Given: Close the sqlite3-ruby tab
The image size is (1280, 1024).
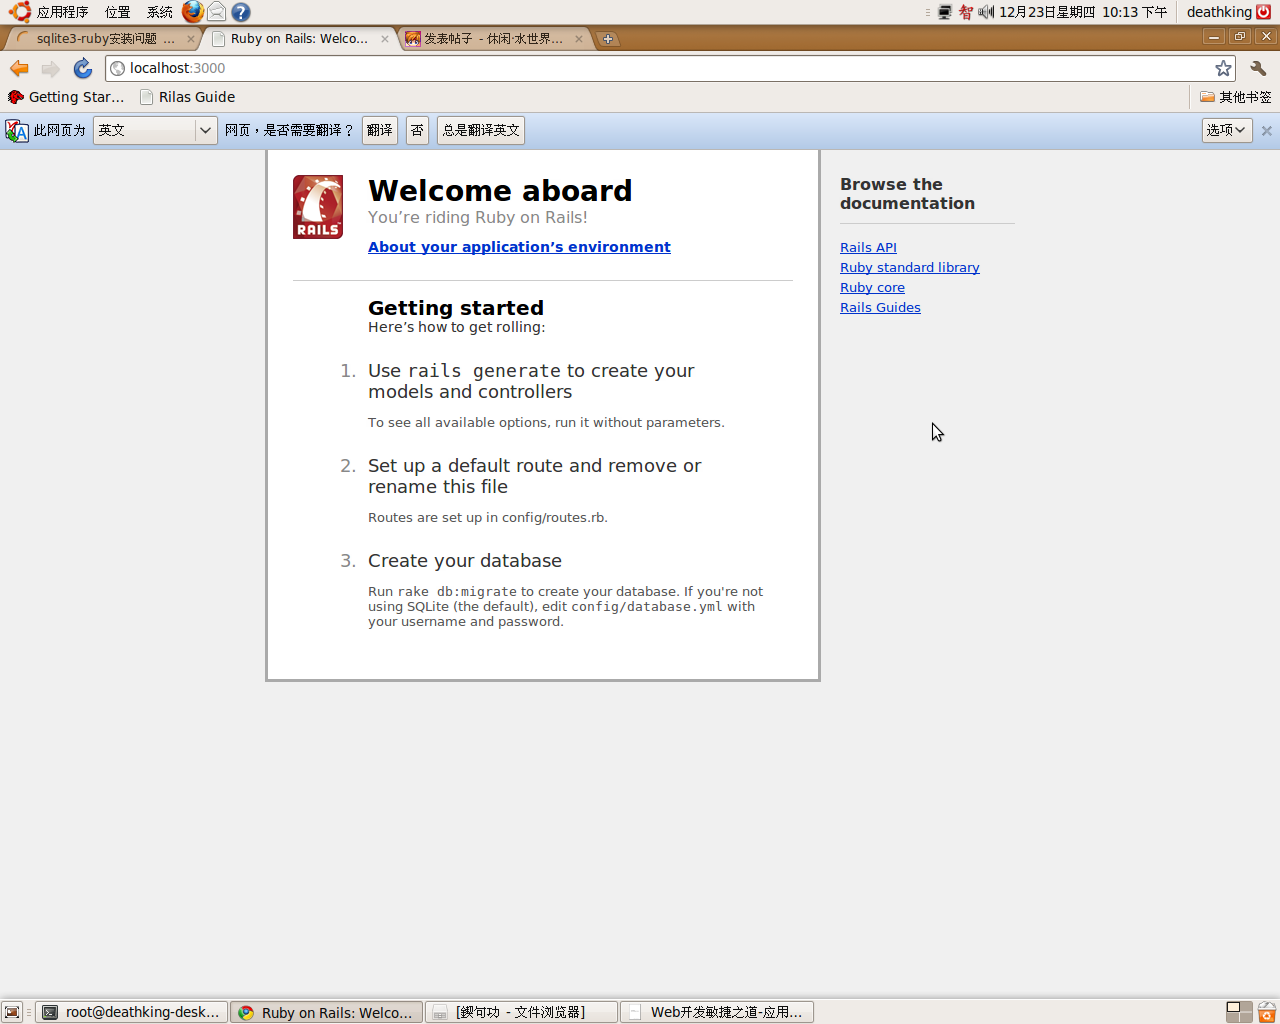Looking at the screenshot, I should point(191,39).
